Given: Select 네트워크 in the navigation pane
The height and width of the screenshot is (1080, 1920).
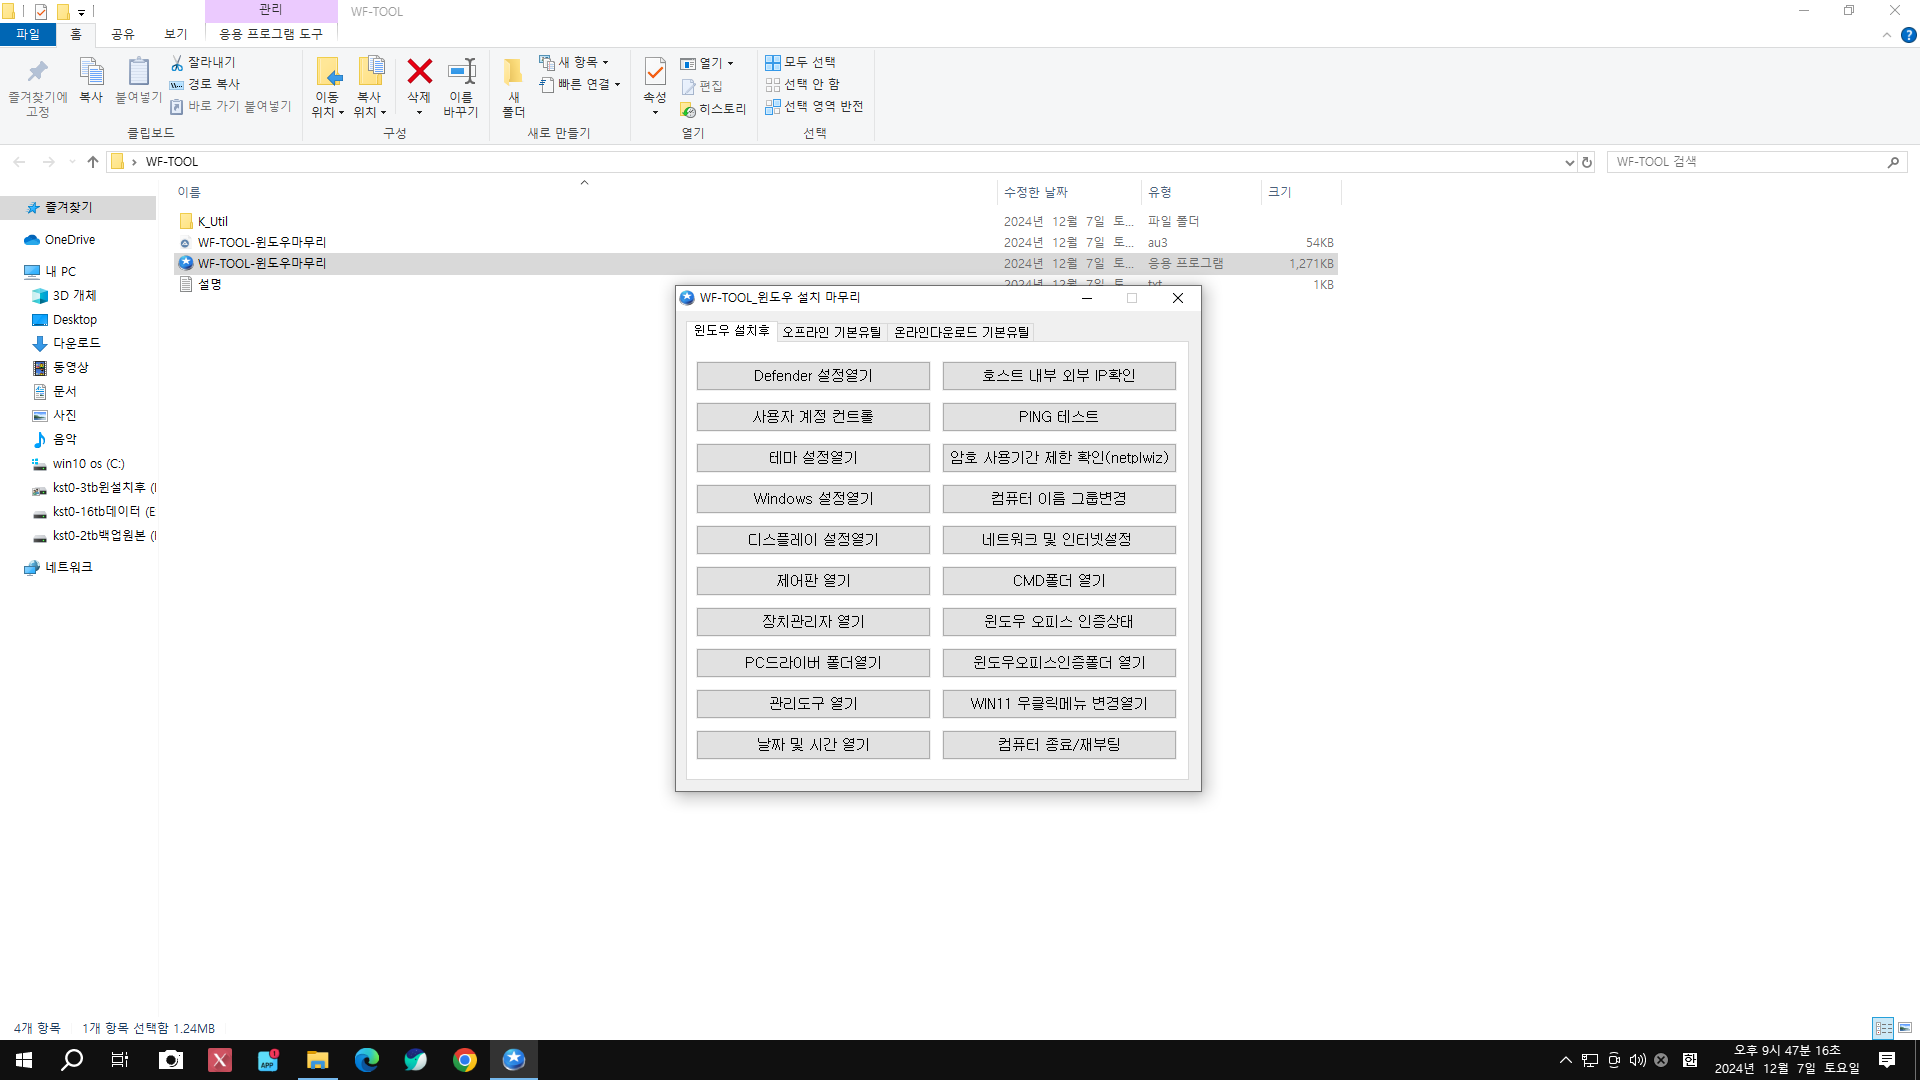Looking at the screenshot, I should click(68, 567).
